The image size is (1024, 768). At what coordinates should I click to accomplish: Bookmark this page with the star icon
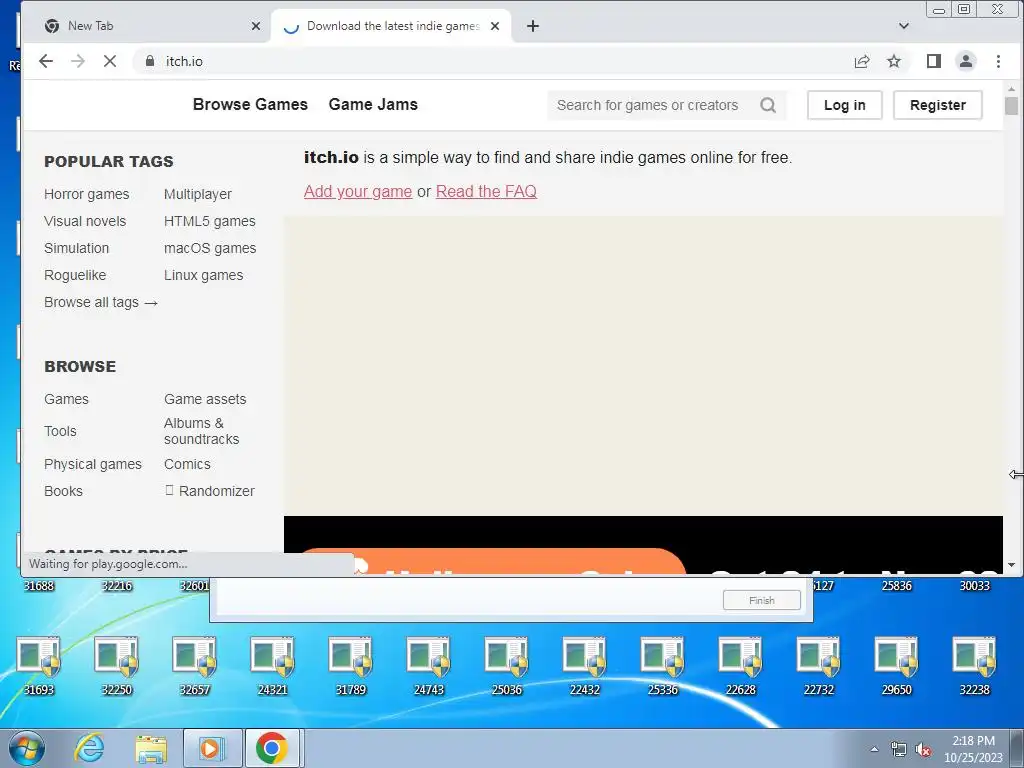893,61
